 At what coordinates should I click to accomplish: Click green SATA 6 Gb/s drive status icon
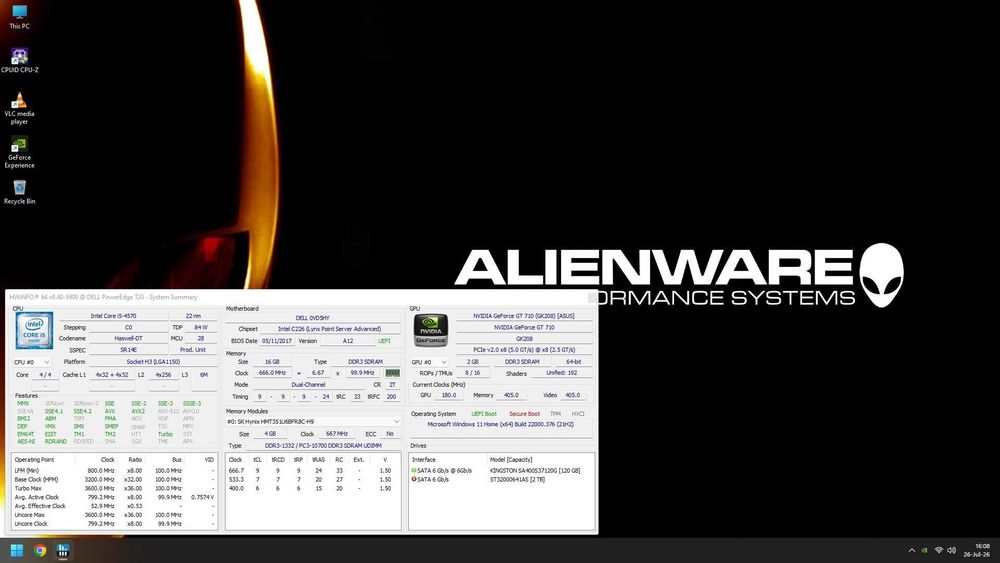click(414, 471)
